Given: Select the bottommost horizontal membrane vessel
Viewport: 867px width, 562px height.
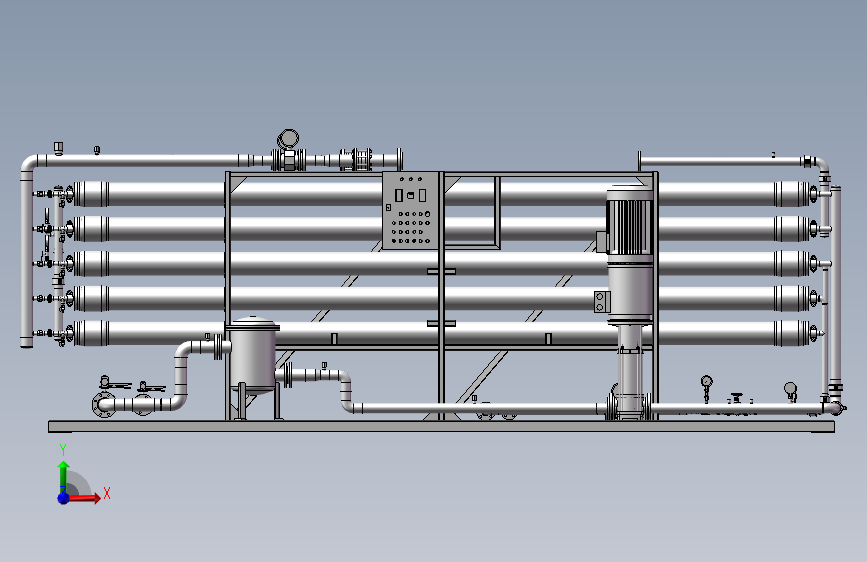Looking at the screenshot, I should pos(442,333).
